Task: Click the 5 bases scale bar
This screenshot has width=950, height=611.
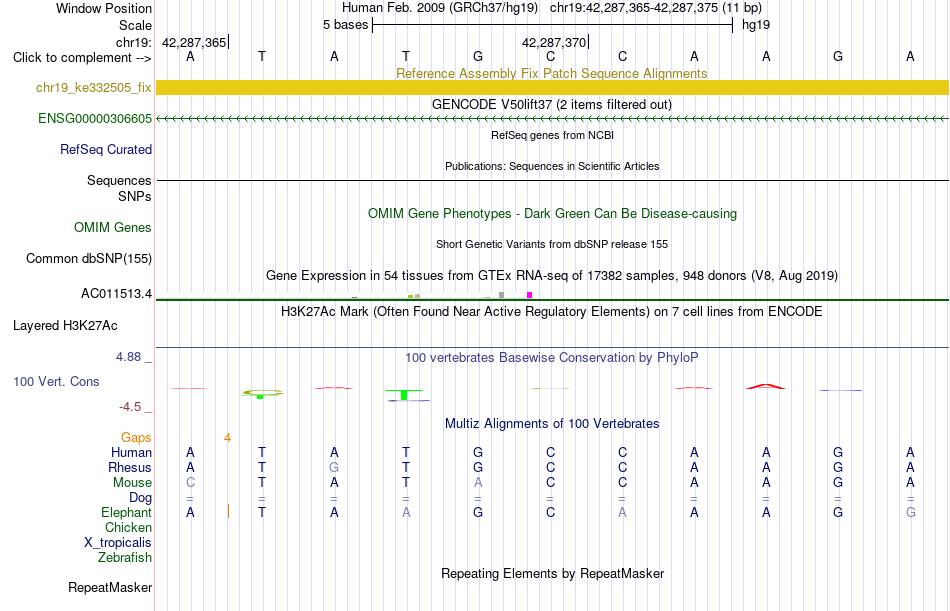Action: (552, 25)
